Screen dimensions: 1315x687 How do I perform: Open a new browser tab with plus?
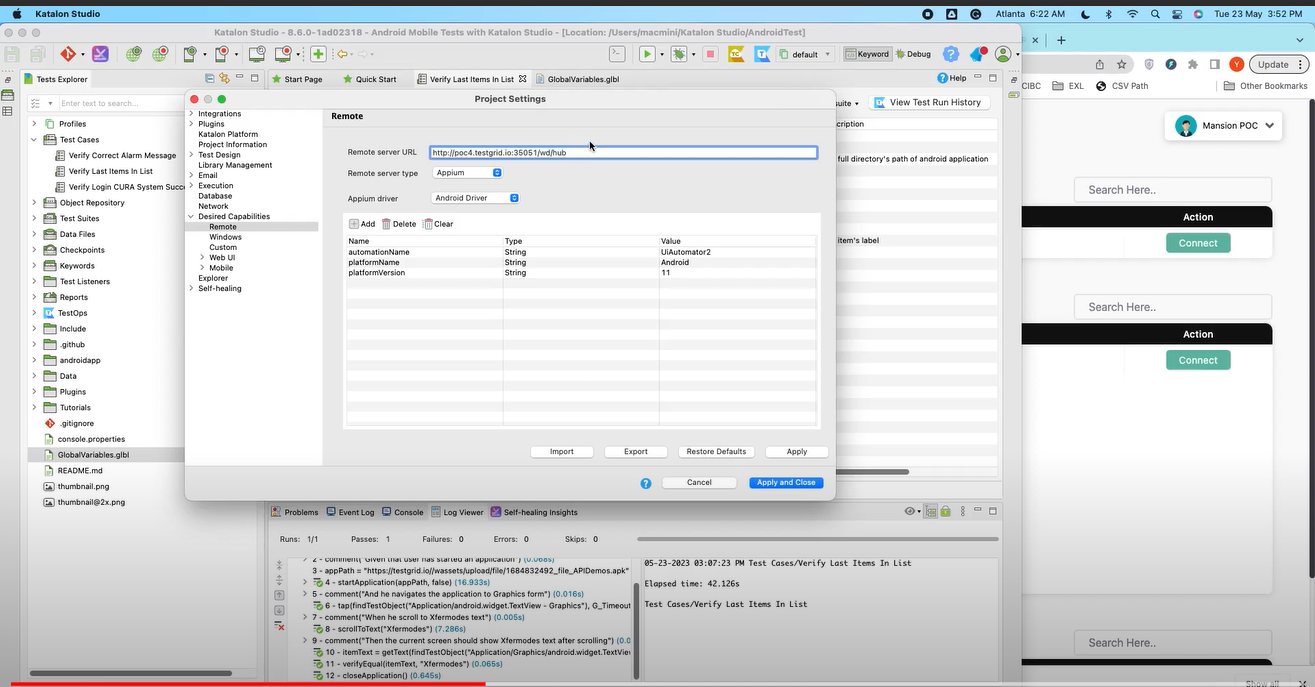1061,40
